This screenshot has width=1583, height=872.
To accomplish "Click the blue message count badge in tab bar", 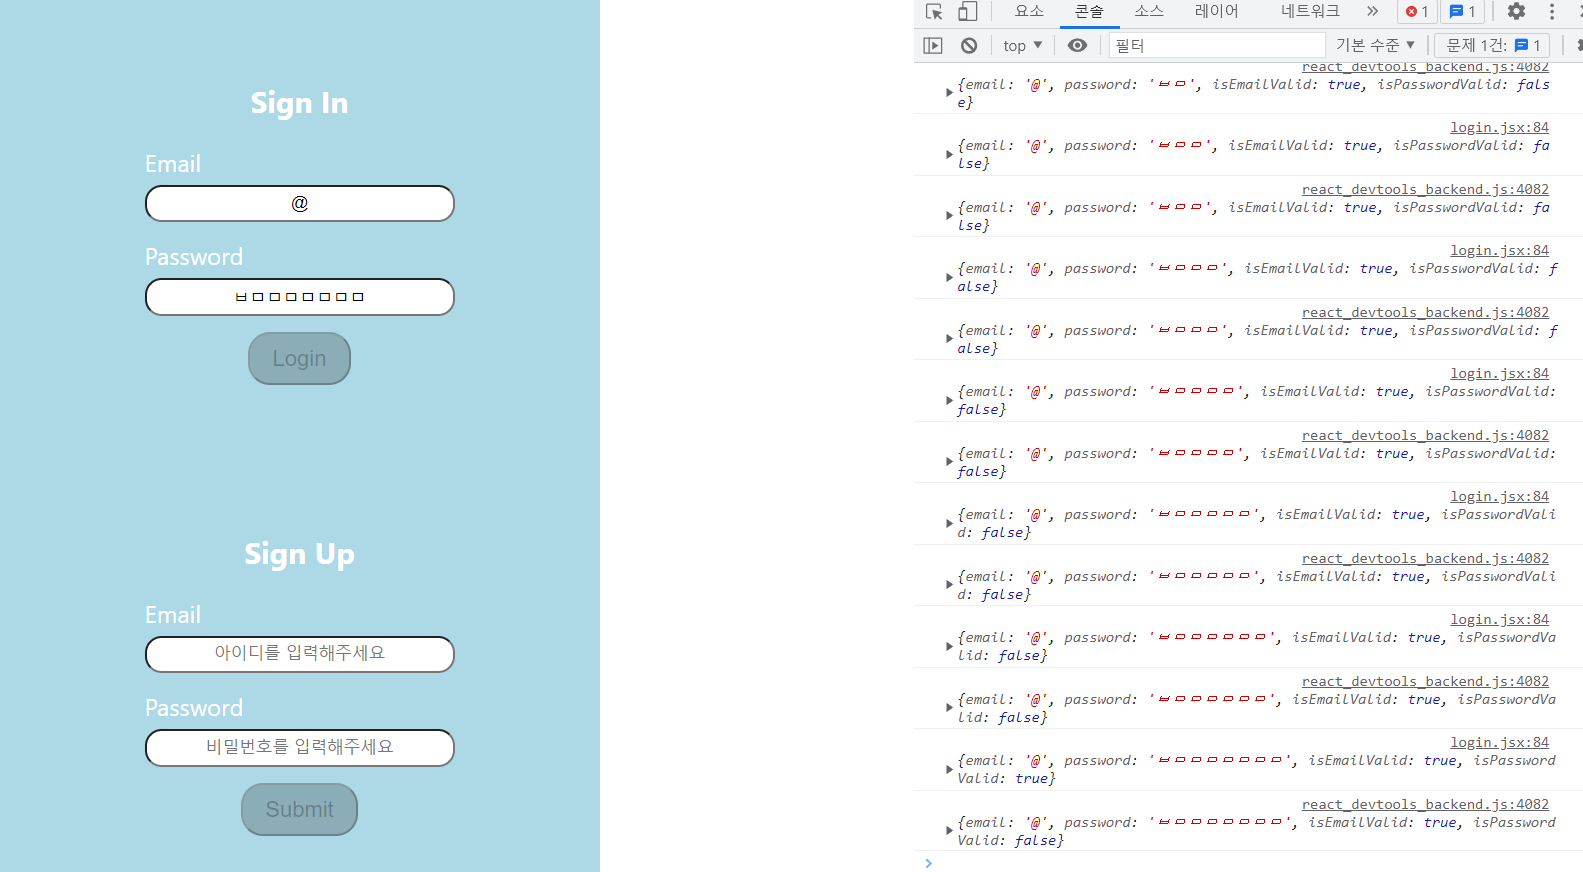I will pyautogui.click(x=1462, y=12).
